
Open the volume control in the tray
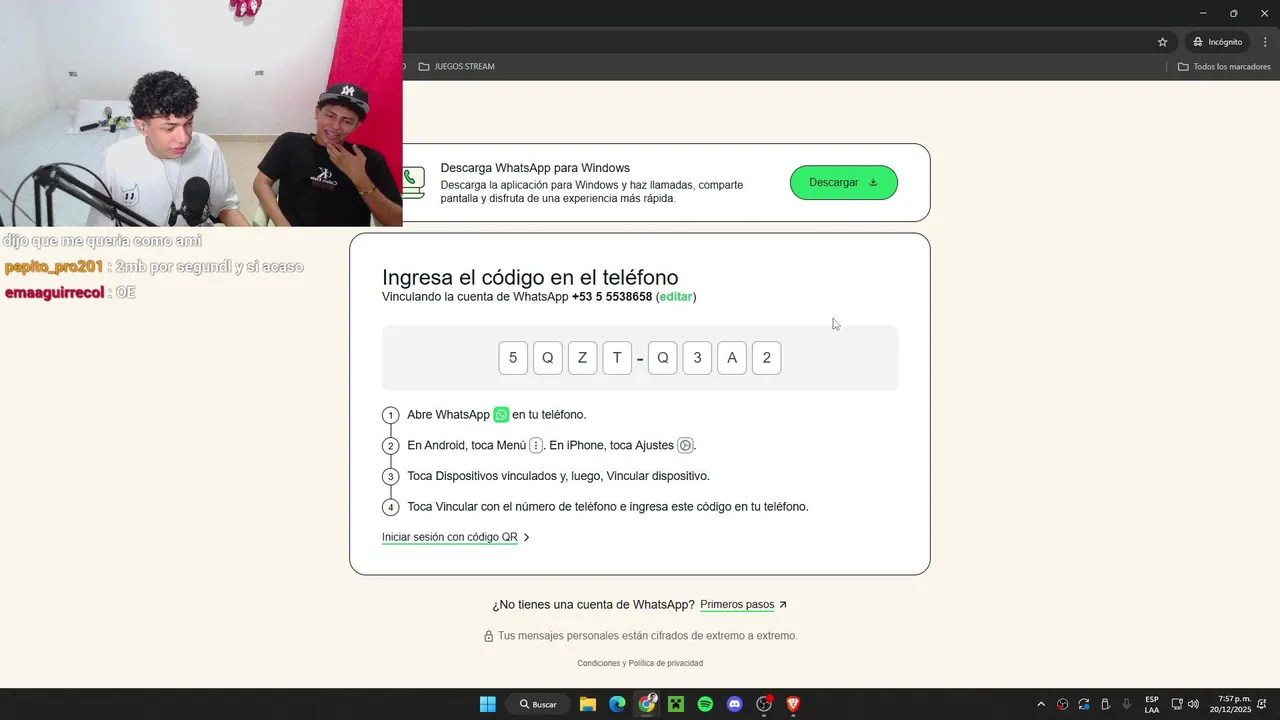1193,704
